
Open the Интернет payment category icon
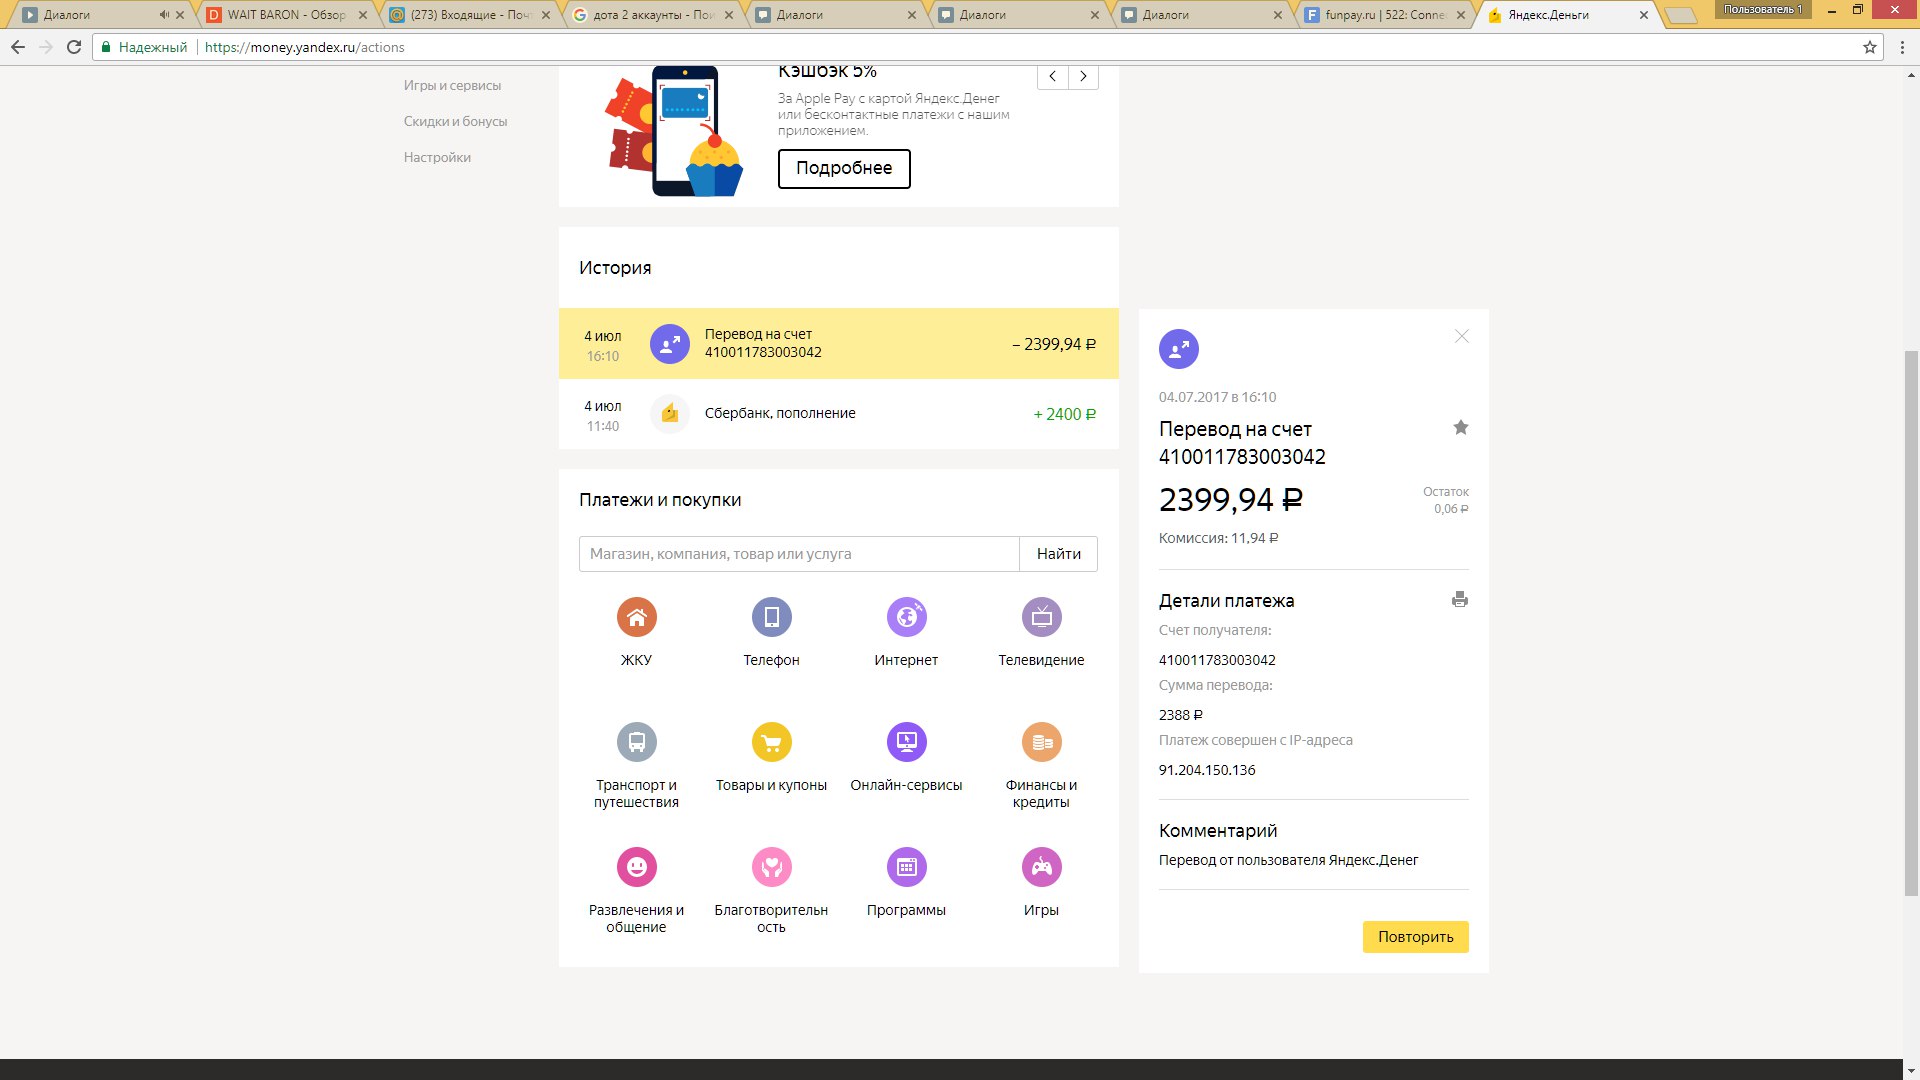tap(906, 617)
